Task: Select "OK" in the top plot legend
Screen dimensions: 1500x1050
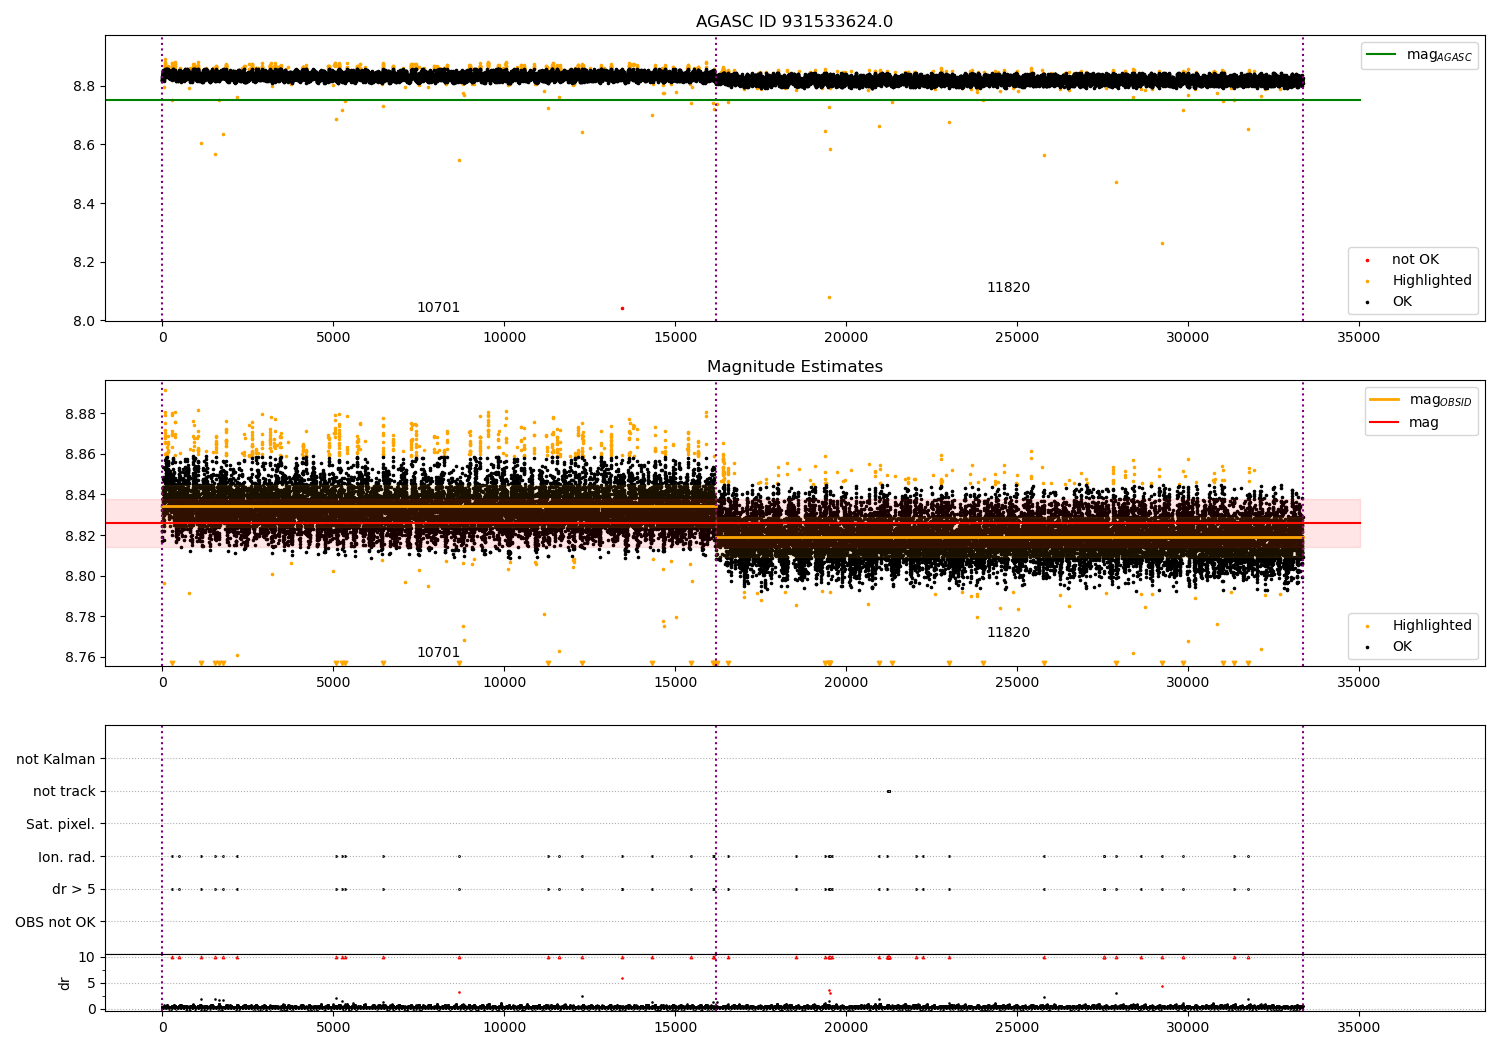Action: 1402,302
